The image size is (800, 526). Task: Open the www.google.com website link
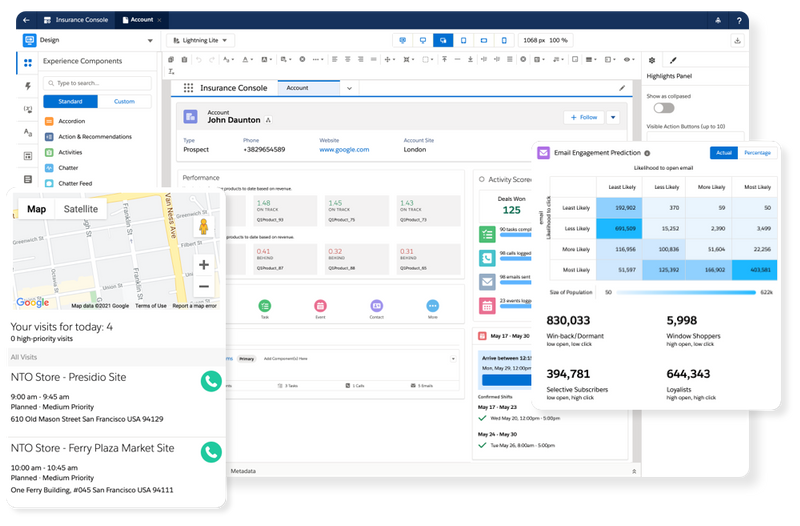(344, 149)
